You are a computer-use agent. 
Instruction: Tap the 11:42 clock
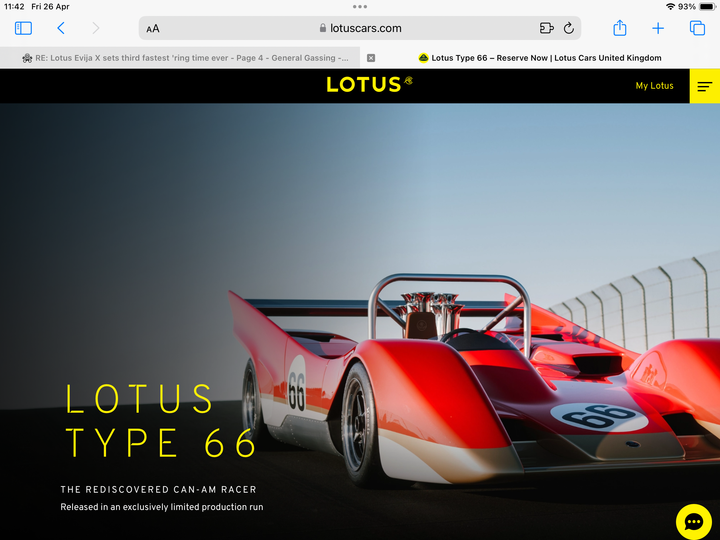click(x=14, y=6)
